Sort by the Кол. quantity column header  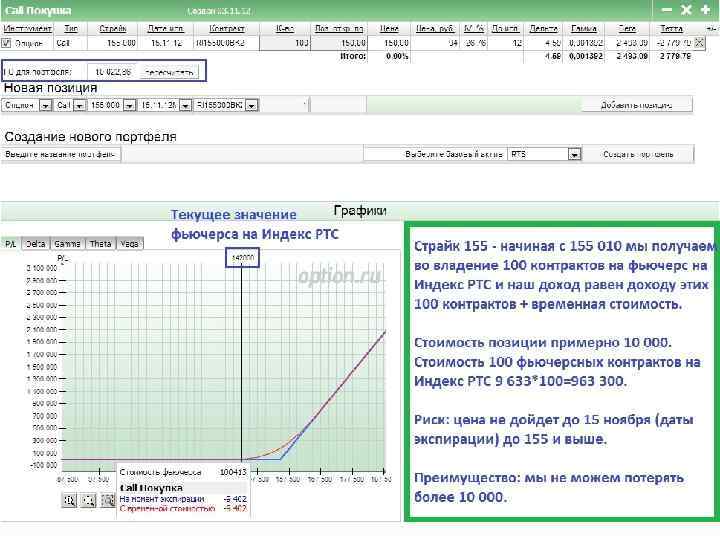coord(285,28)
